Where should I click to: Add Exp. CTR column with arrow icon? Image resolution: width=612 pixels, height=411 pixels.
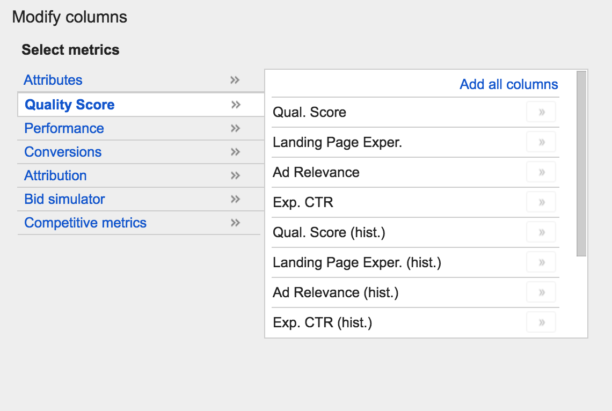coord(541,202)
